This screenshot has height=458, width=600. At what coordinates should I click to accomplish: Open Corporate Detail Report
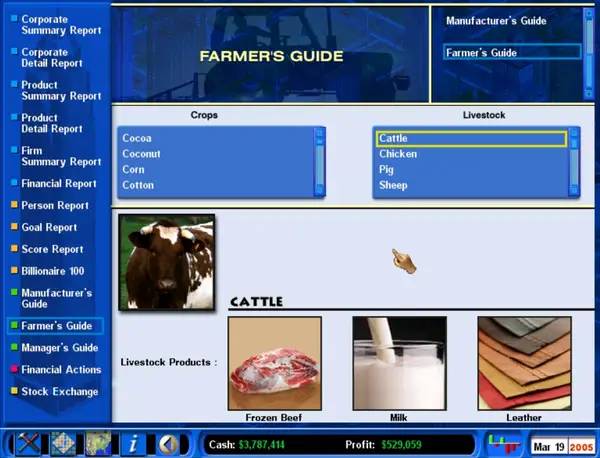point(52,58)
